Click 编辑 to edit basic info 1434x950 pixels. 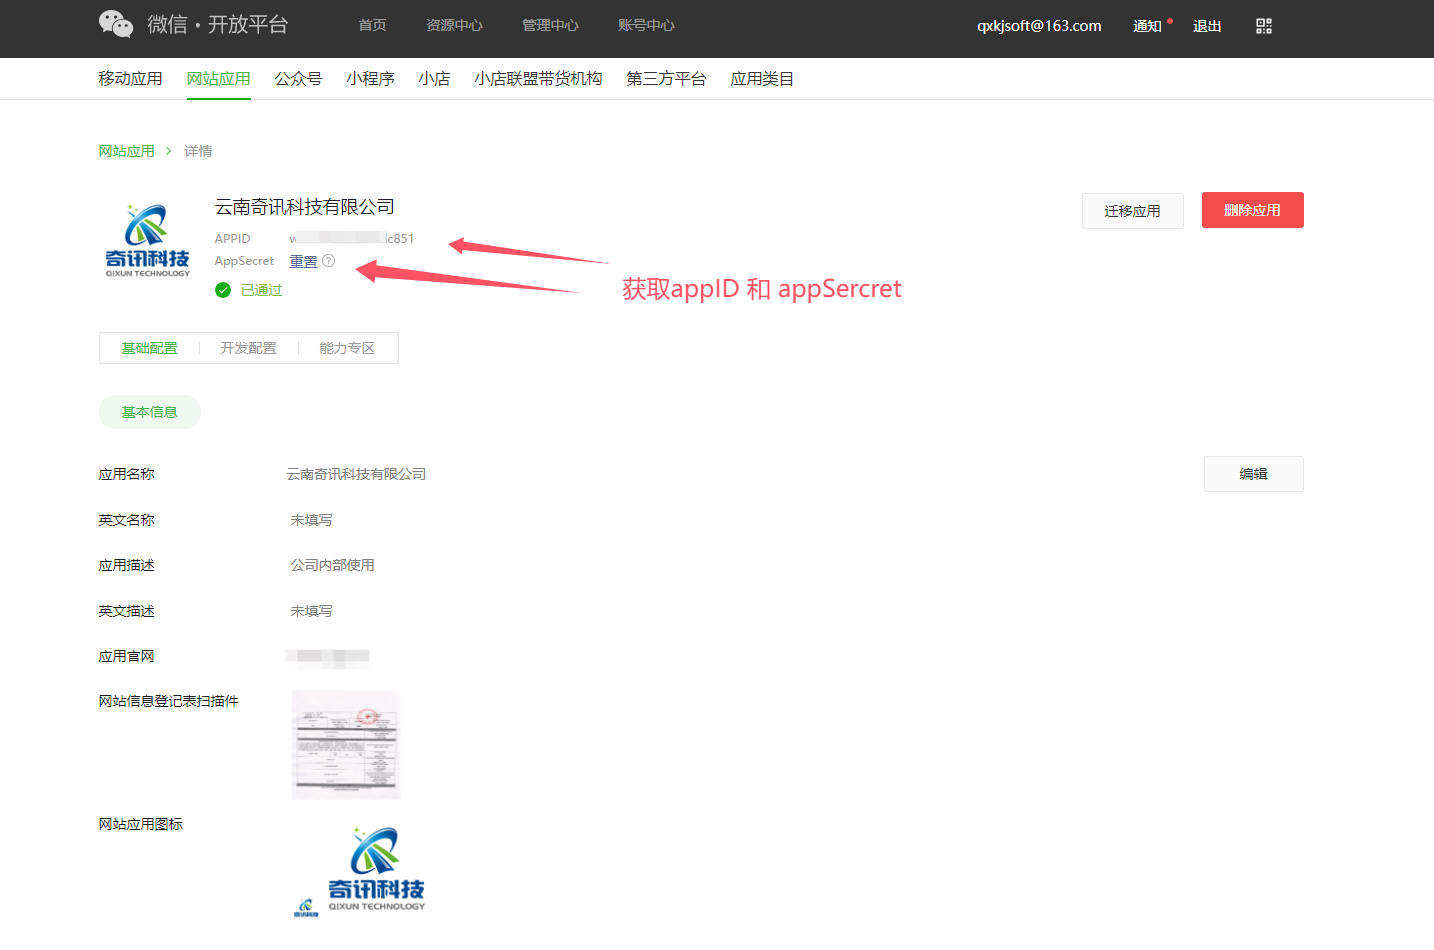click(1253, 474)
